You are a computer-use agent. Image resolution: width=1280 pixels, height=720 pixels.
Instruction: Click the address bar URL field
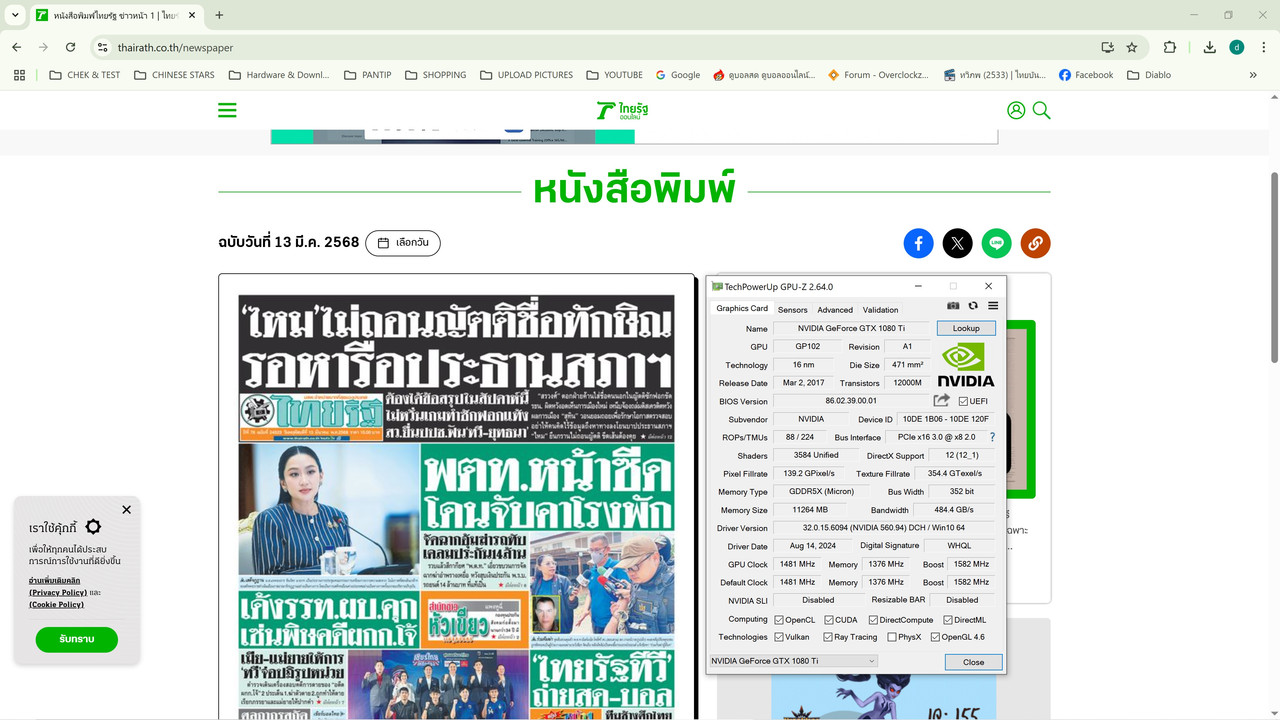point(600,47)
